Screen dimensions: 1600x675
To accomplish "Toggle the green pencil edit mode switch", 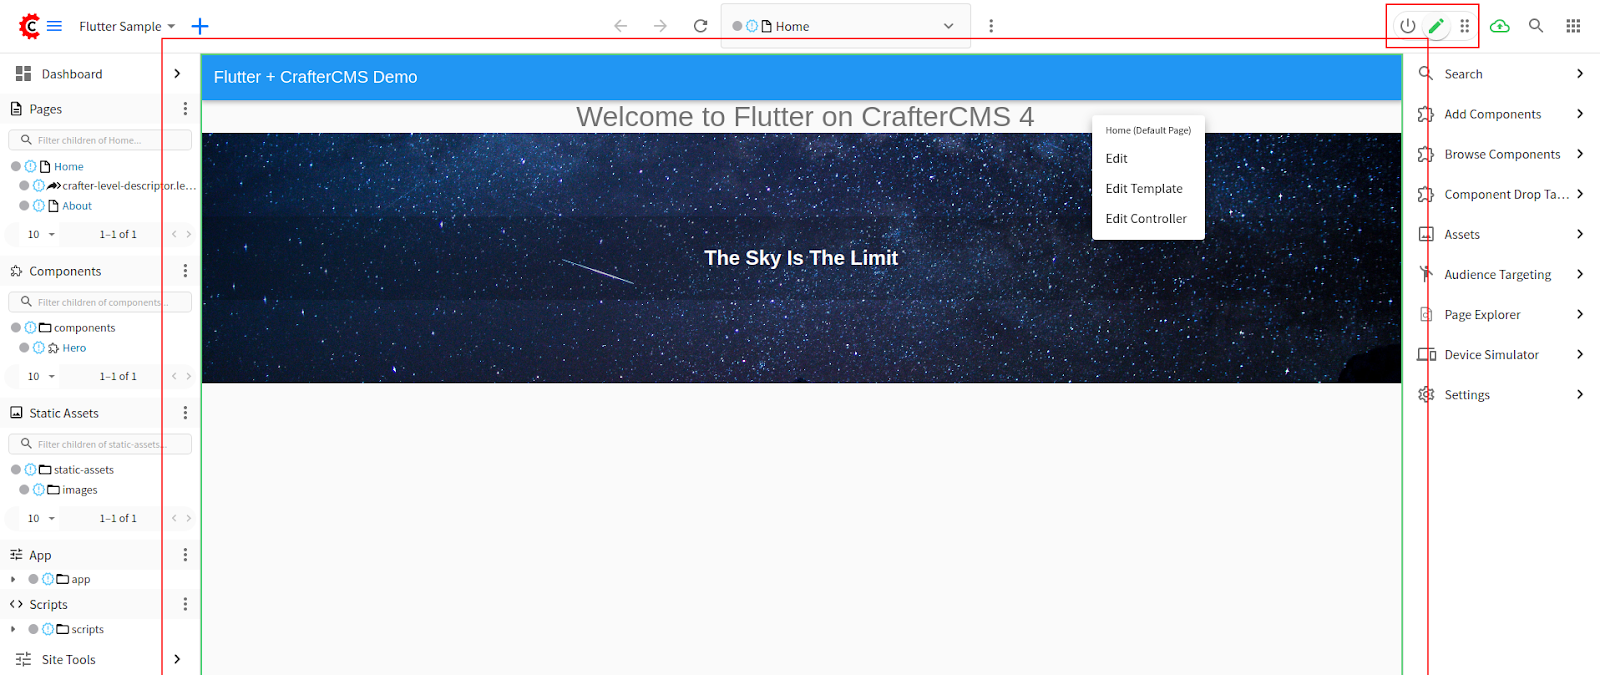I will pos(1436,26).
